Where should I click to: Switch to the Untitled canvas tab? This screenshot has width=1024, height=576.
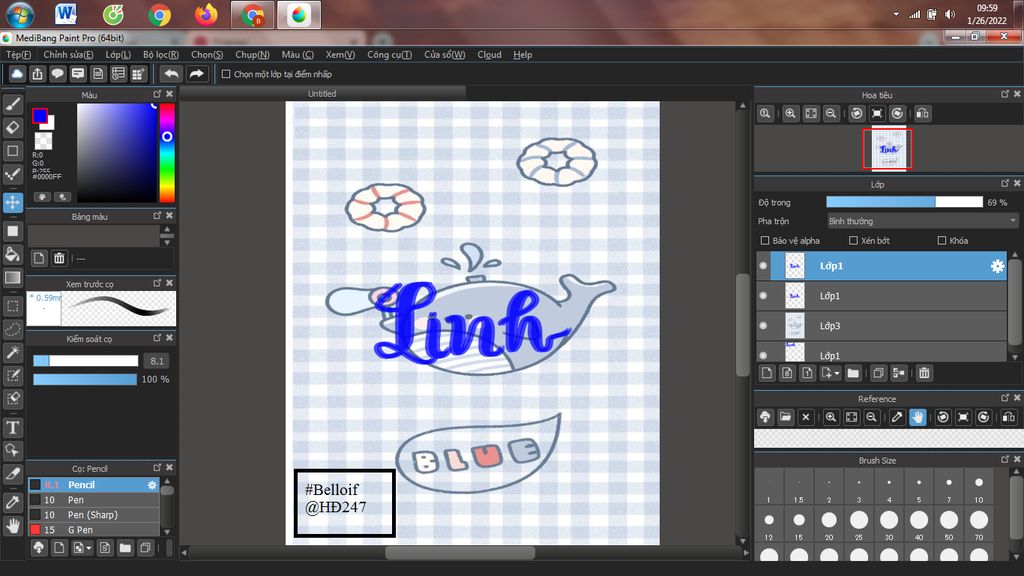[x=323, y=93]
